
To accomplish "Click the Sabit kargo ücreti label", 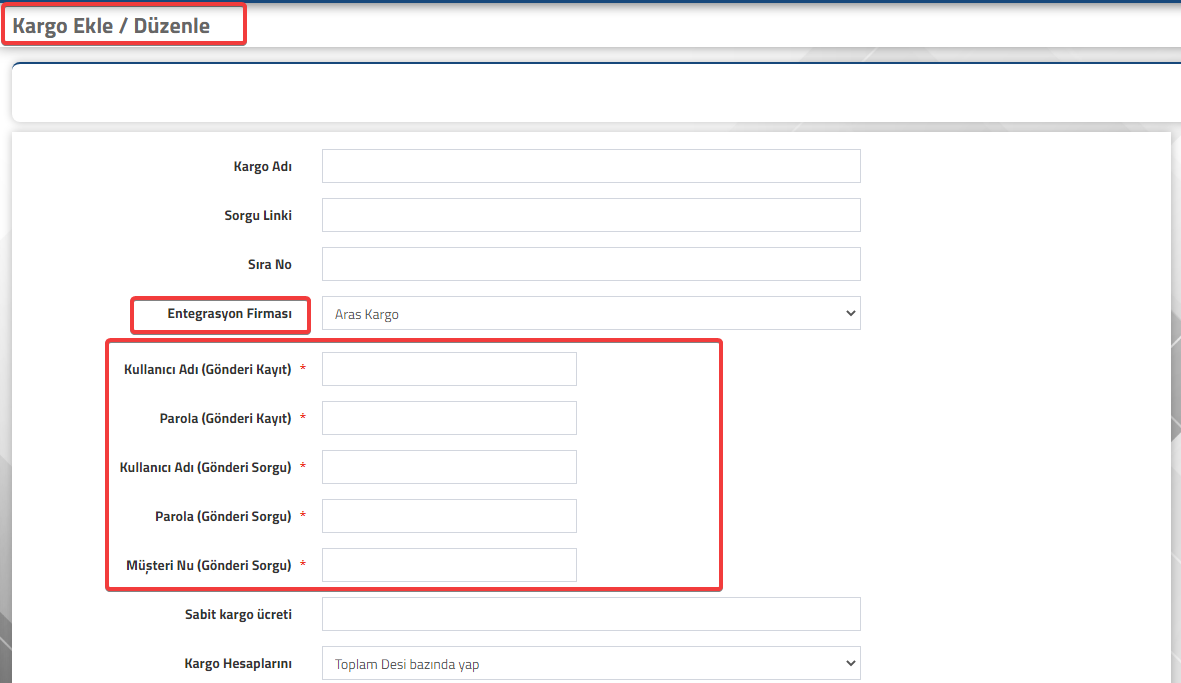I will 238,614.
